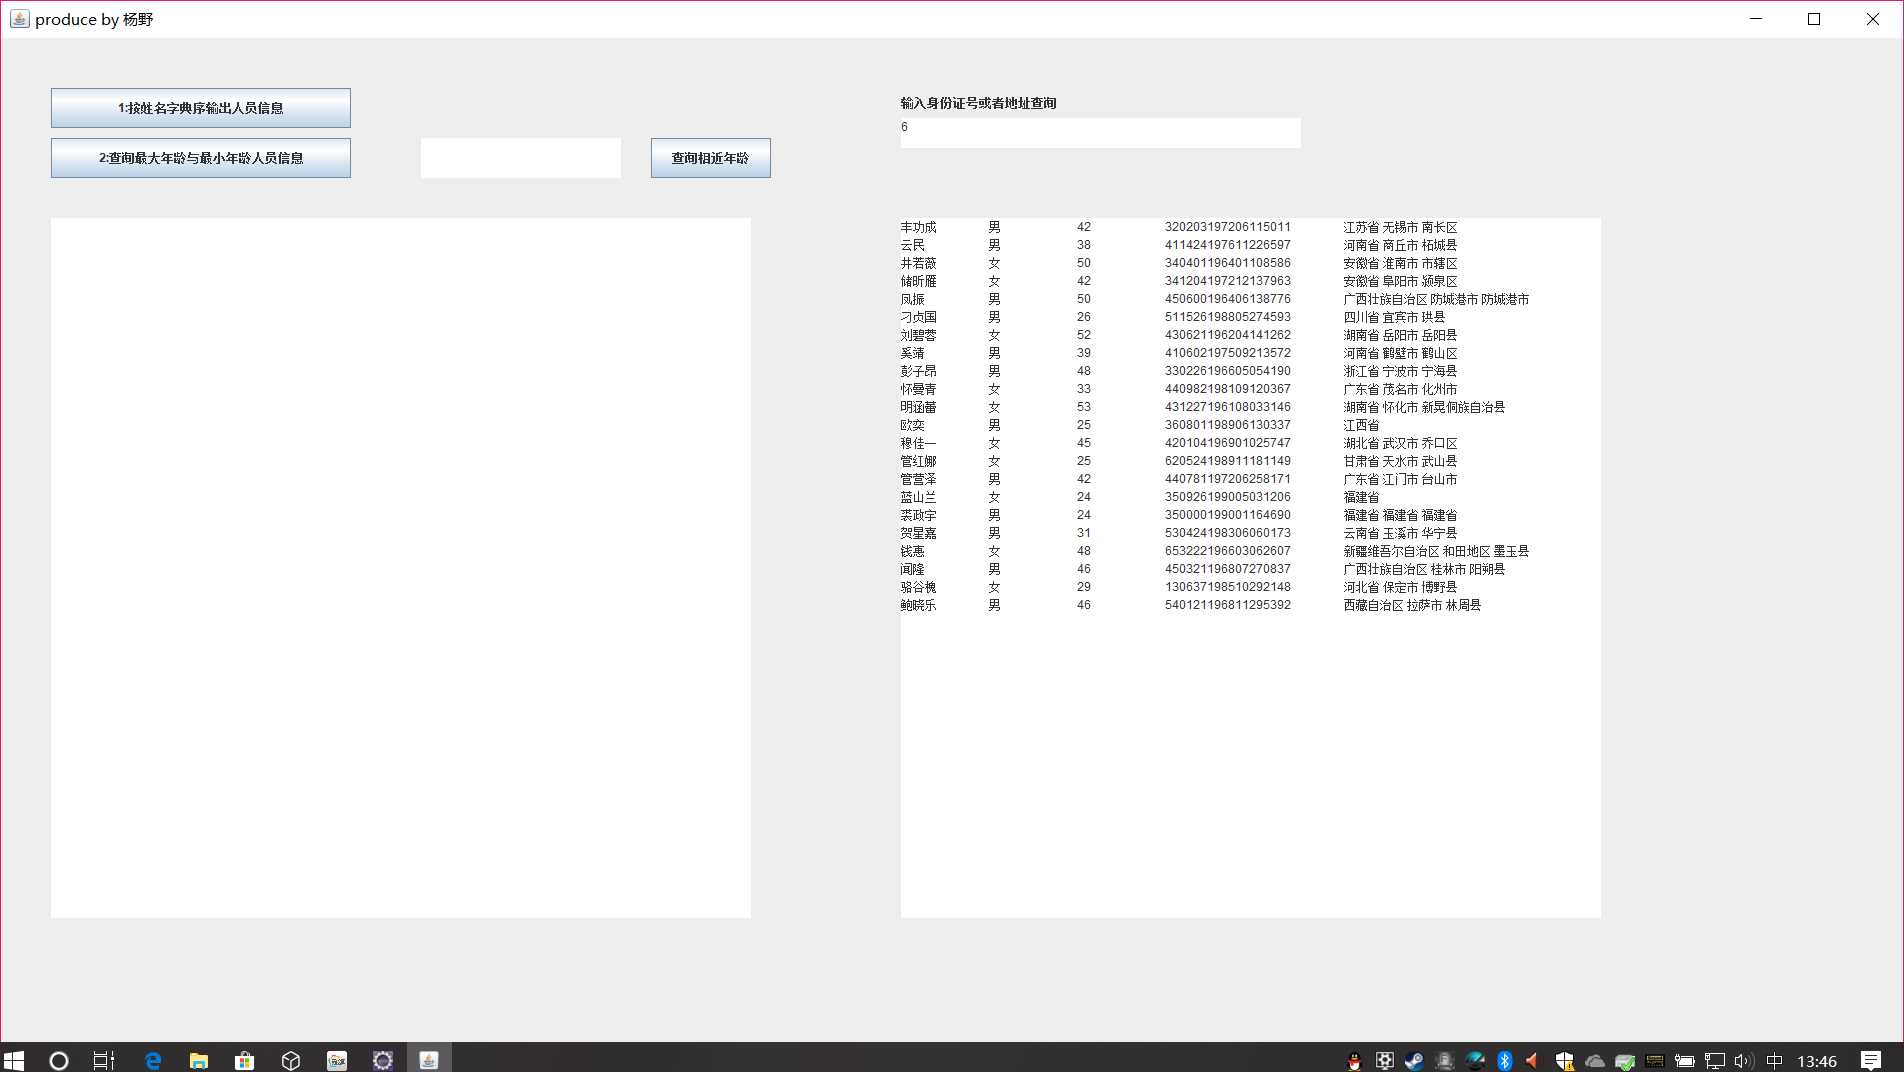Click the button to output people by name order
The image size is (1904, 1072).
tap(200, 108)
